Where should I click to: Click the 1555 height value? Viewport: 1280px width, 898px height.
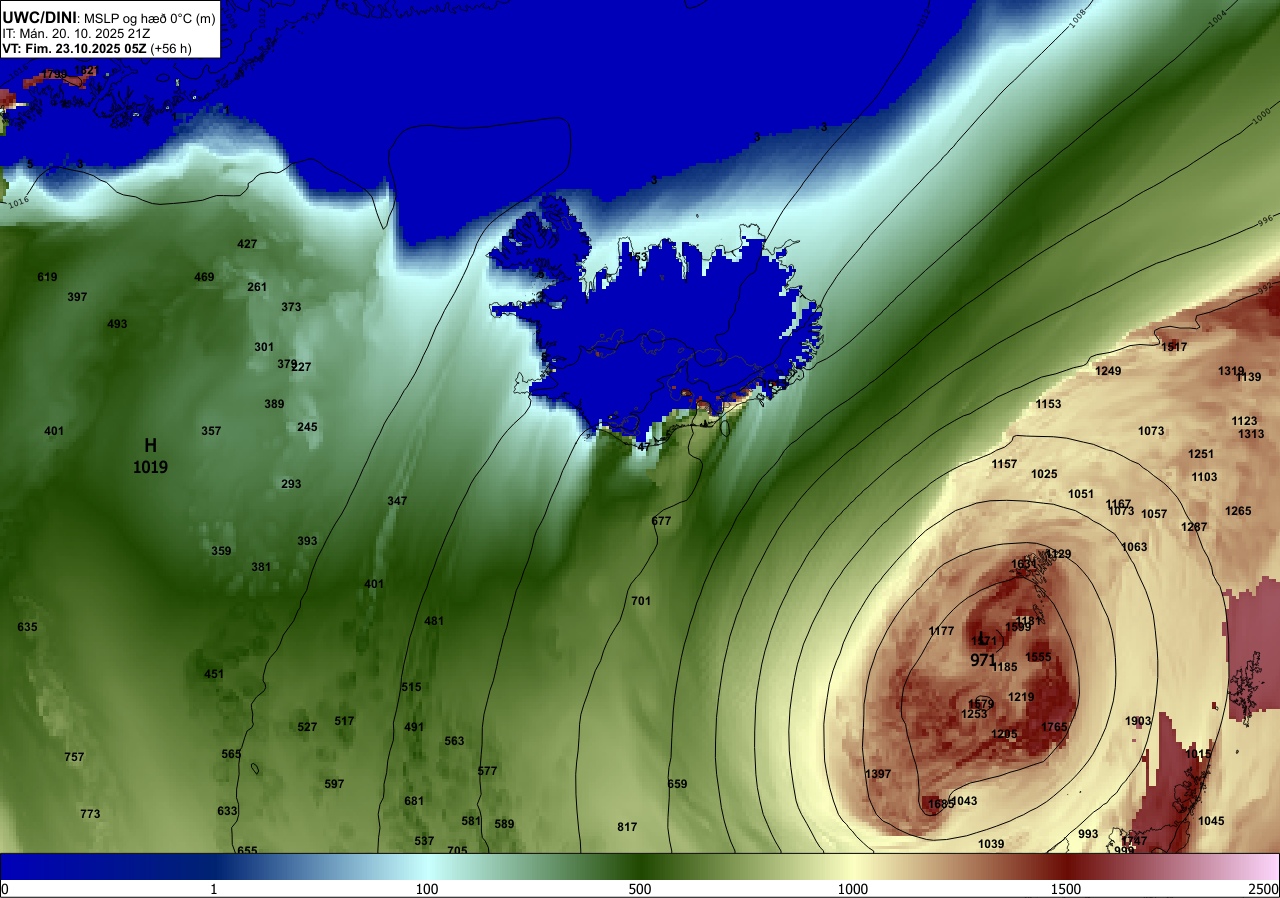pyautogui.click(x=1038, y=657)
